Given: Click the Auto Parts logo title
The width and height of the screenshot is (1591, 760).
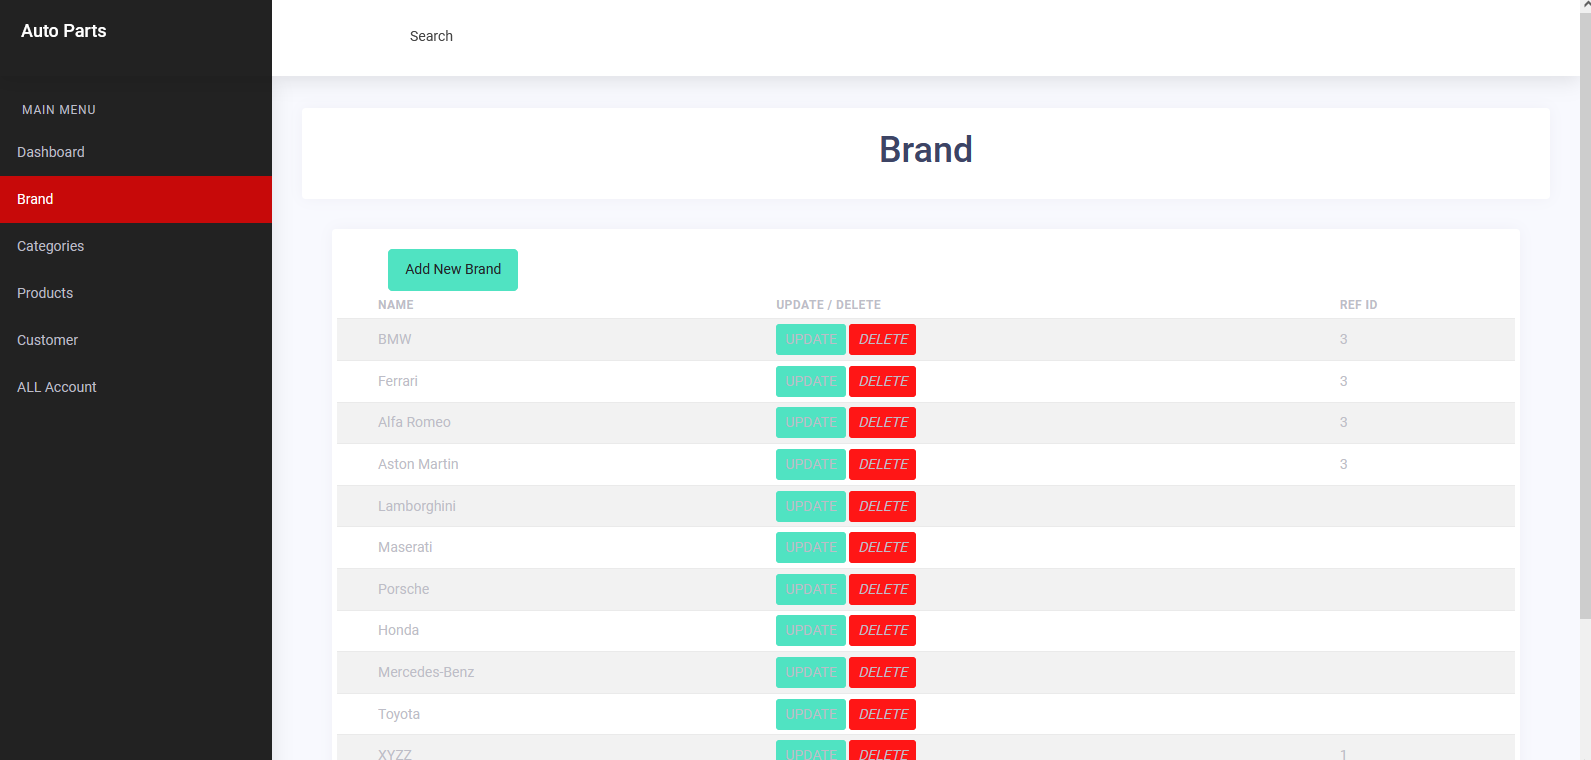Looking at the screenshot, I should click(x=64, y=31).
